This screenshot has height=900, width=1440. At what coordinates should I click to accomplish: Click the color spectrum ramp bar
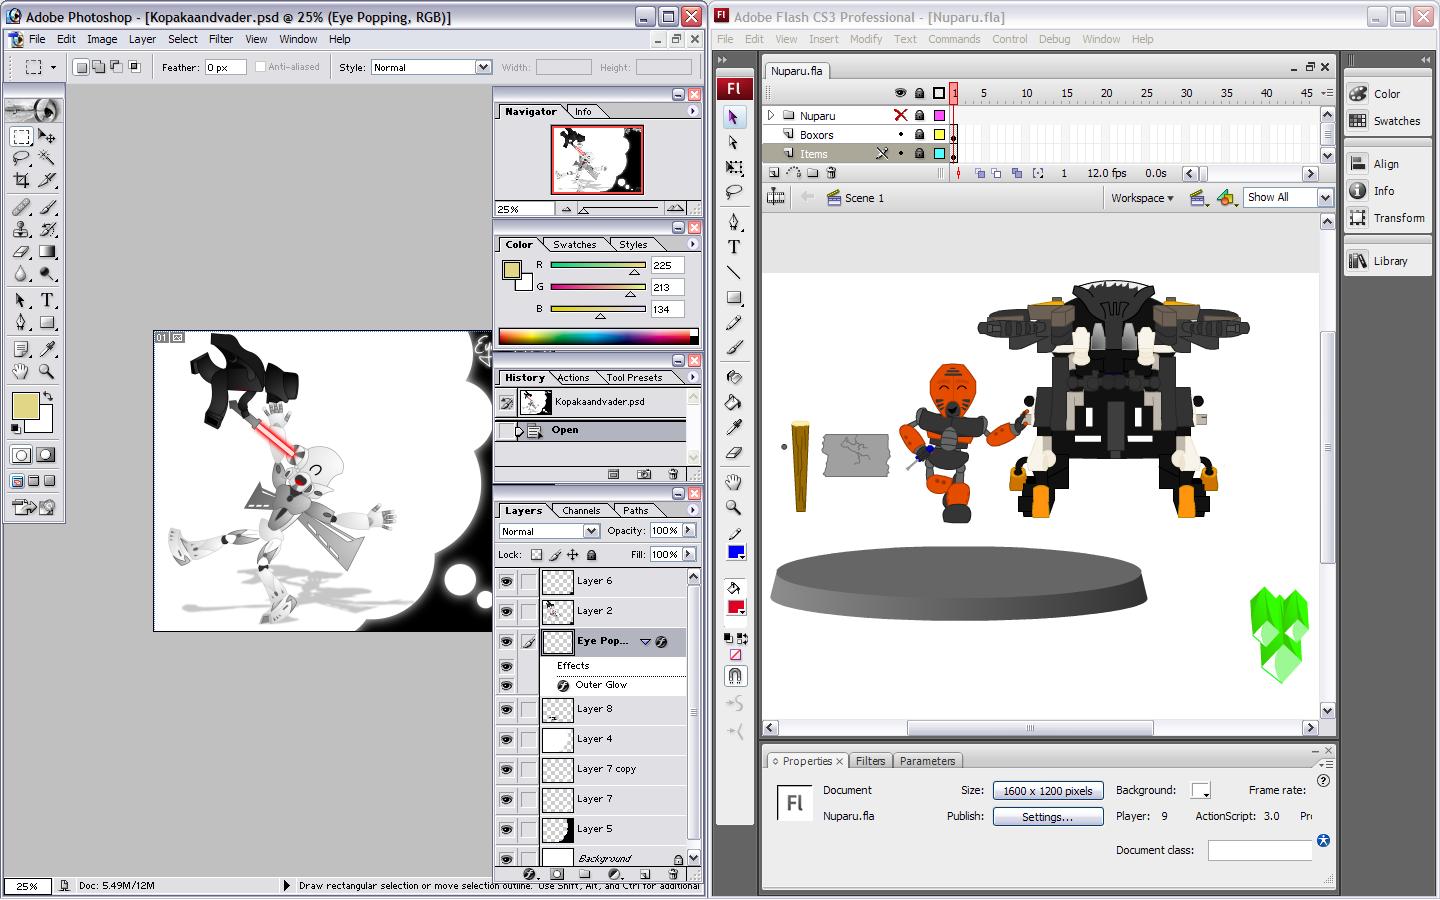pos(597,337)
